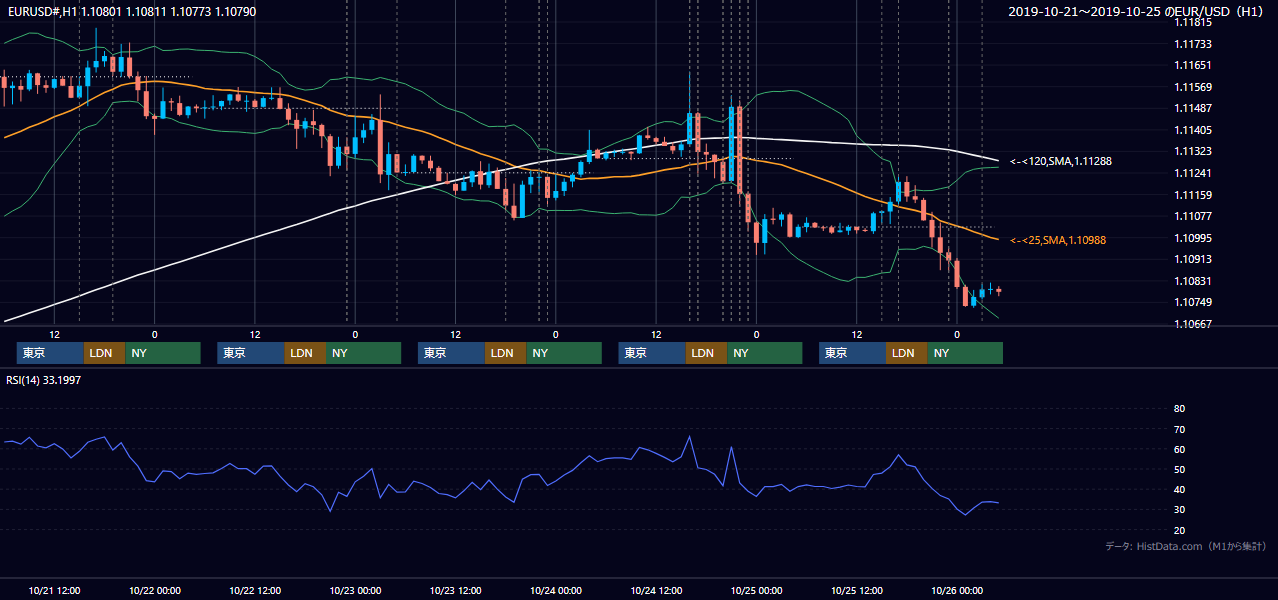Click price axis value 1.10995

(1192, 238)
